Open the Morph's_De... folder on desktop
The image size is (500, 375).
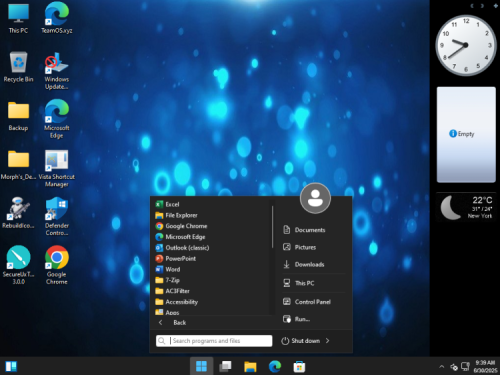(x=18, y=165)
